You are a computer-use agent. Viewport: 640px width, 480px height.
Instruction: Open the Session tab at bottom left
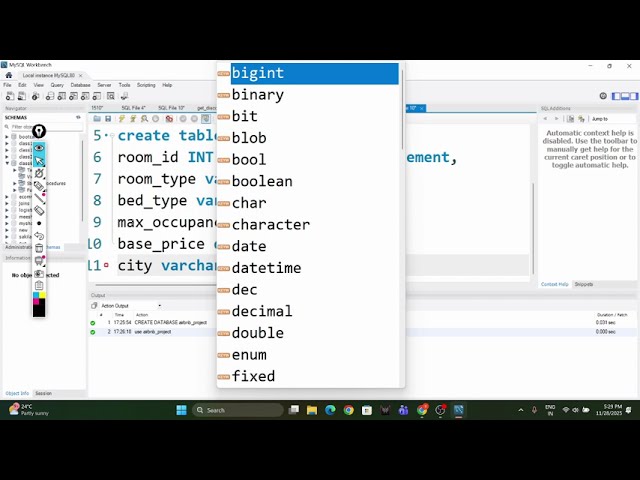(x=43, y=393)
